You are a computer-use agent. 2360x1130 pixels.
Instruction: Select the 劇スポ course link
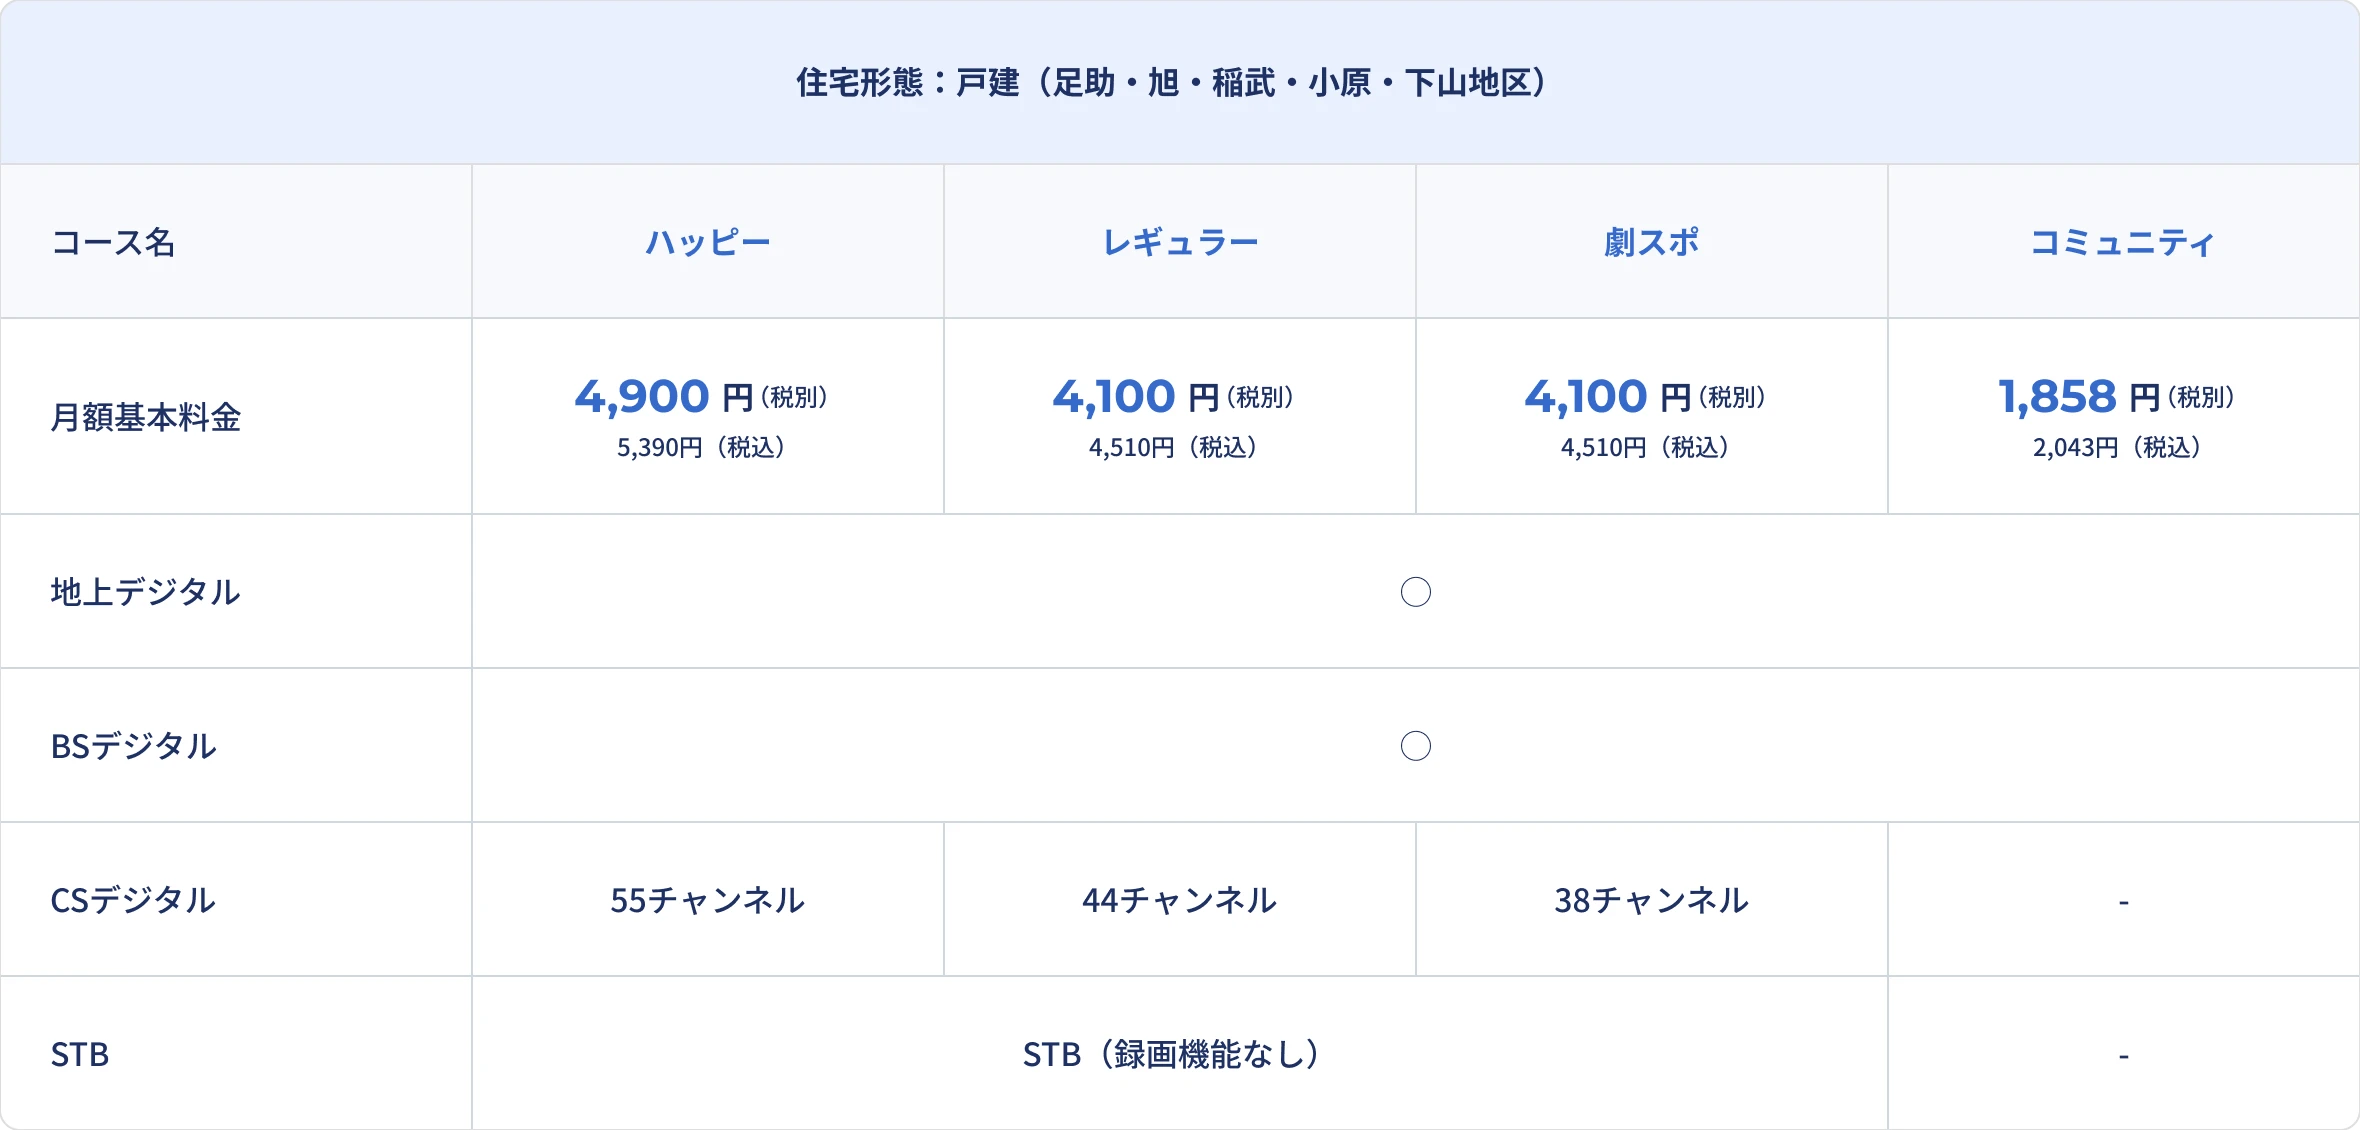[x=1652, y=243]
